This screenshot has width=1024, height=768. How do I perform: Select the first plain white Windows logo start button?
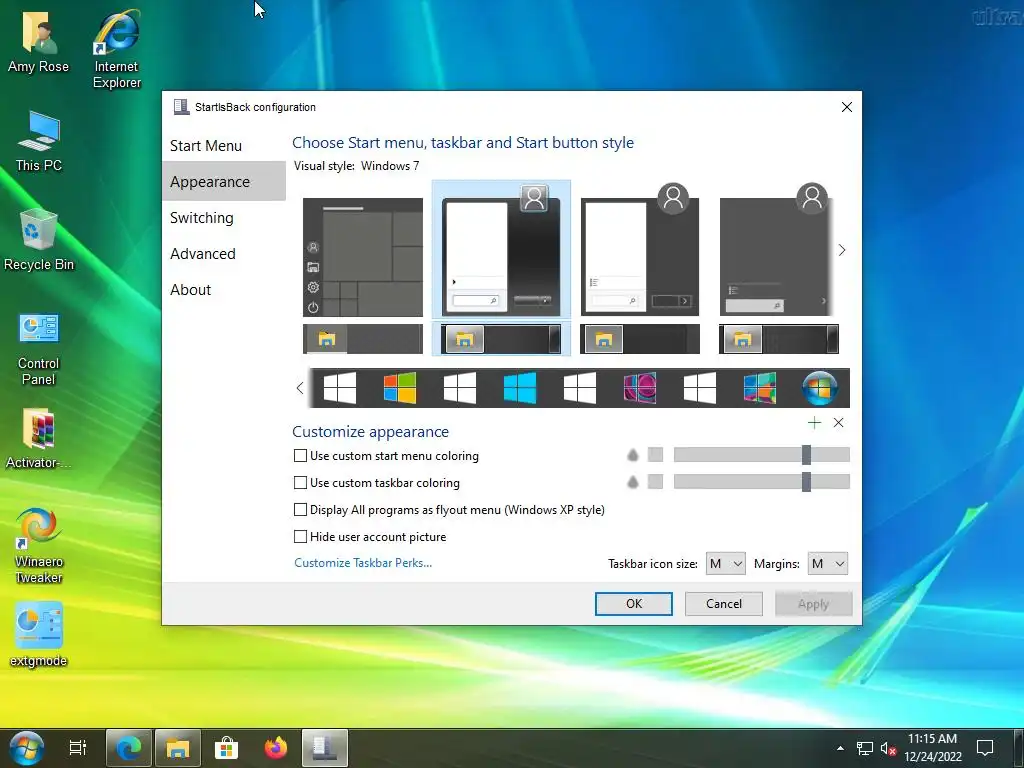coord(340,388)
